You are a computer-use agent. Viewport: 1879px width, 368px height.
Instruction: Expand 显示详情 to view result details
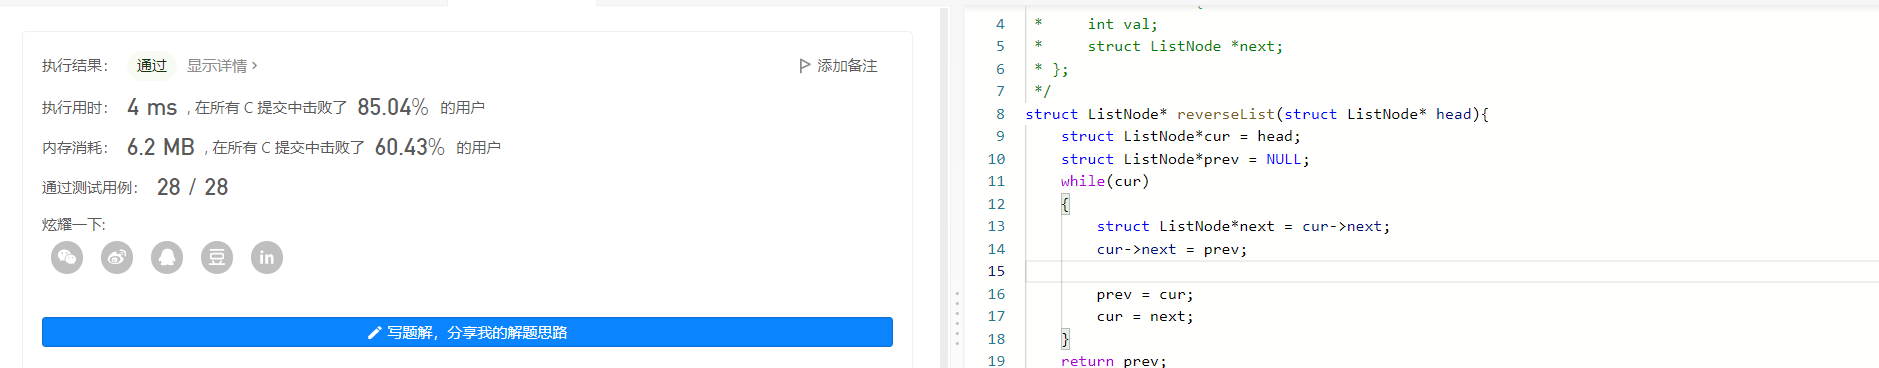point(222,66)
